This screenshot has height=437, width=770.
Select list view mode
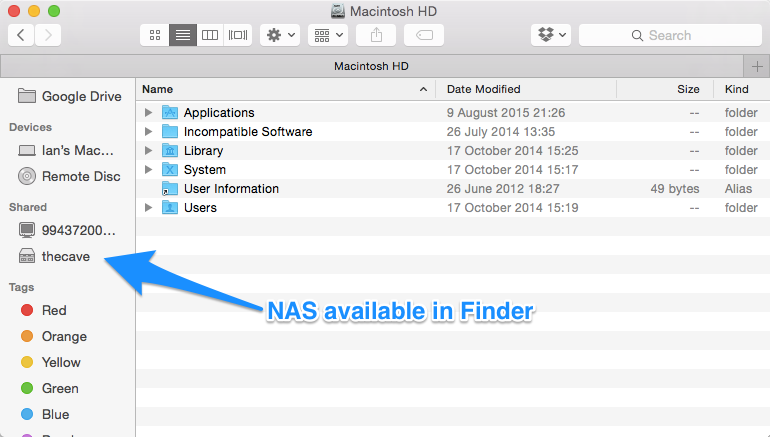(x=183, y=35)
